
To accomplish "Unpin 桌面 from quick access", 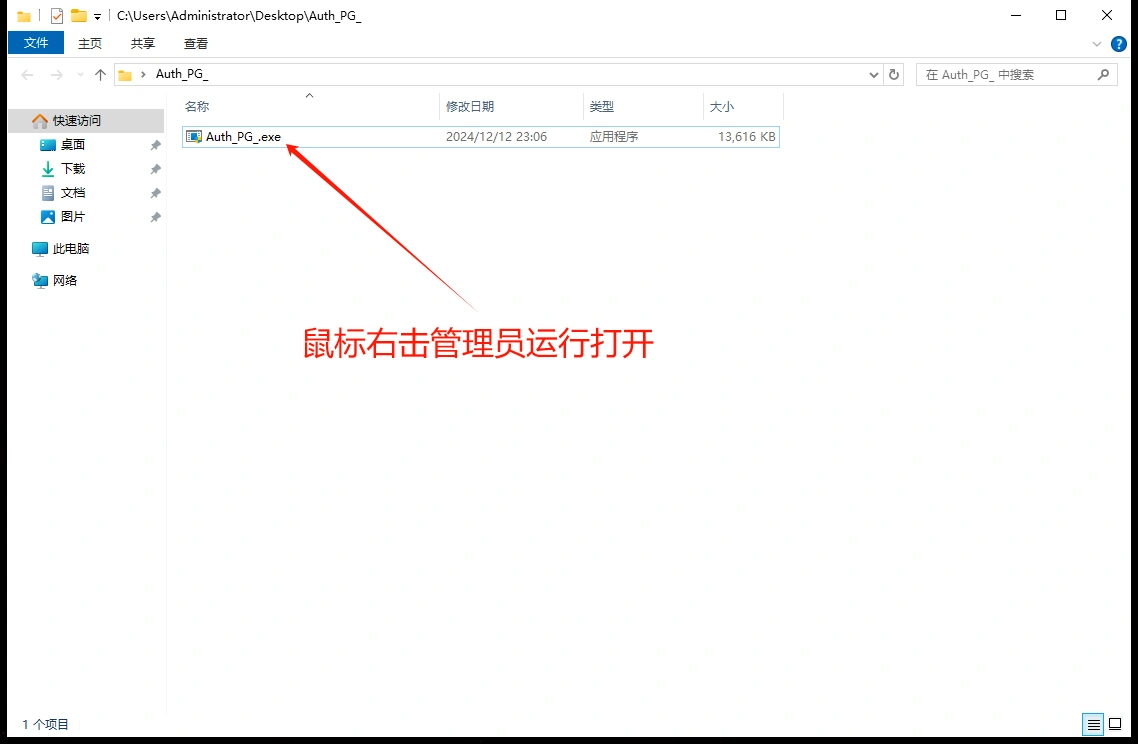I will tap(155, 144).
